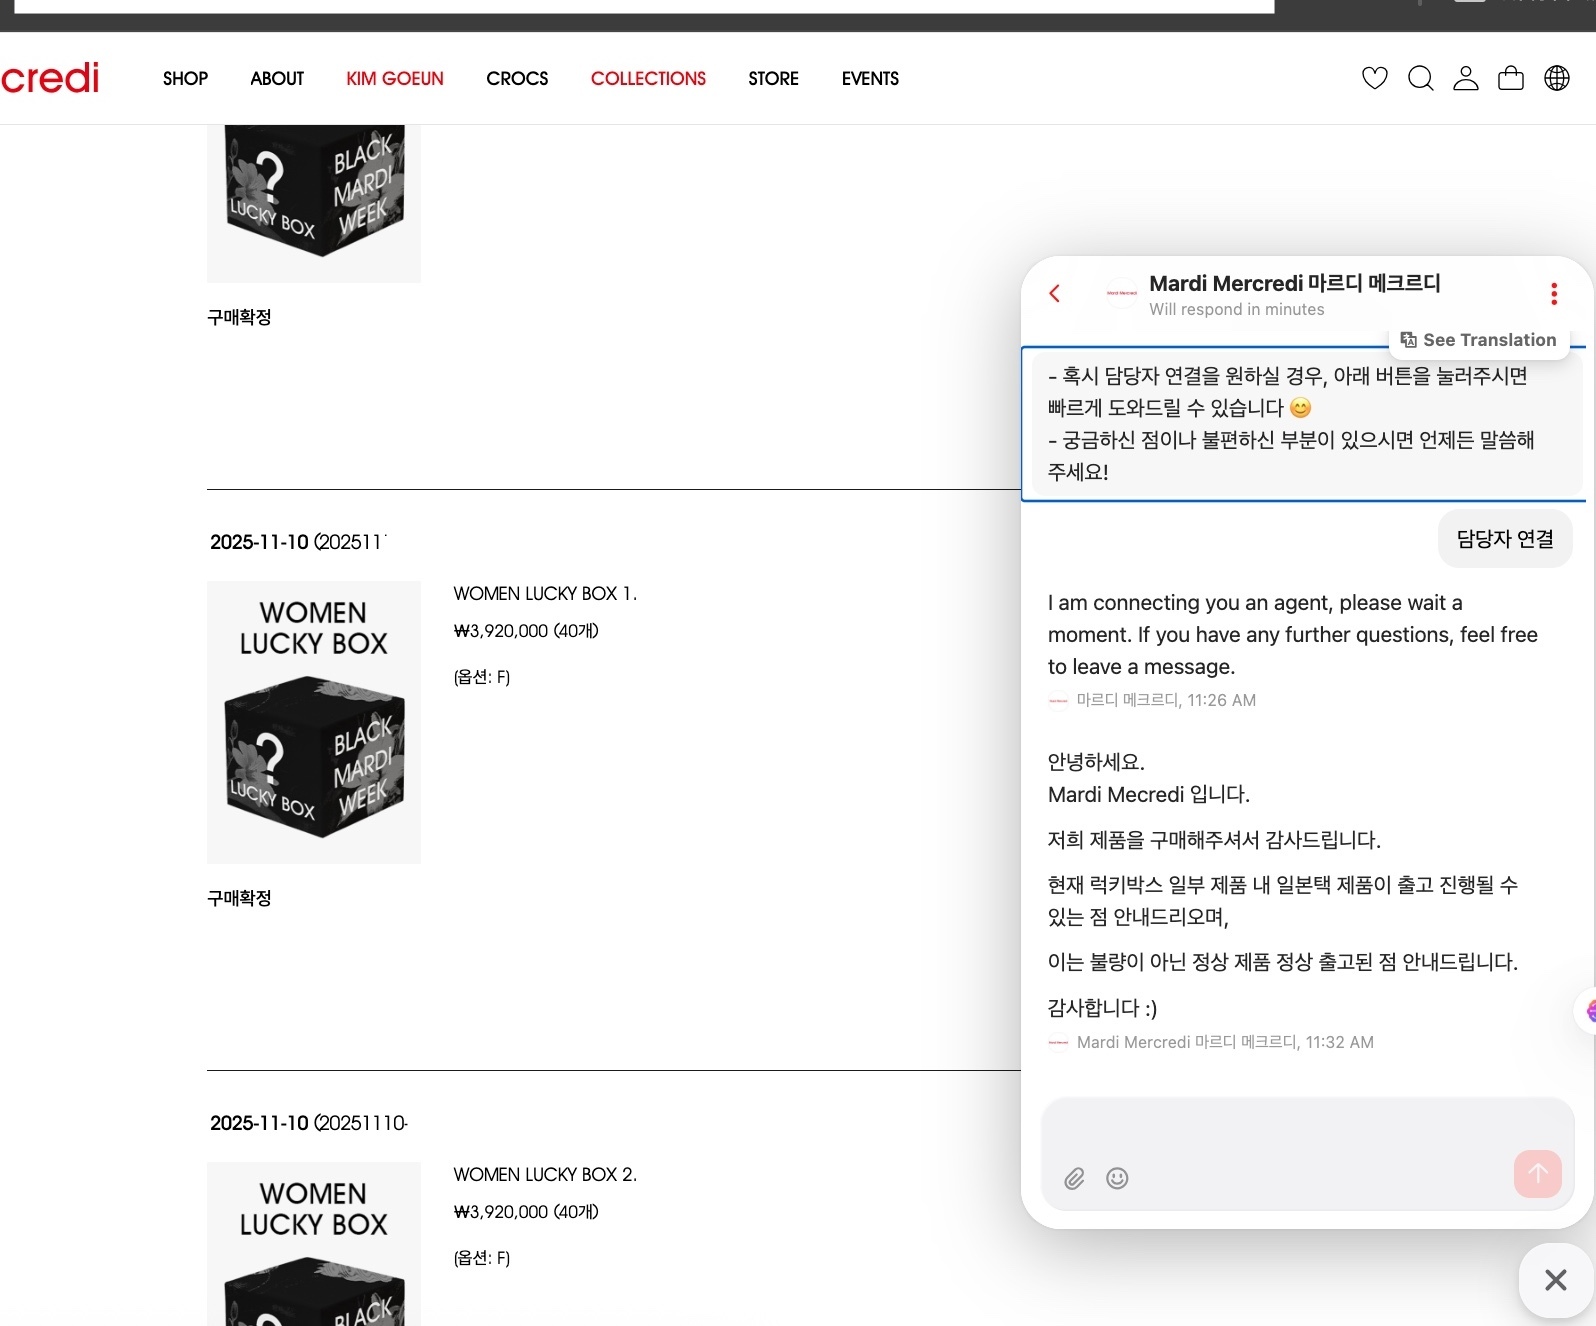This screenshot has height=1326, width=1596.
Task: Open the CROCS menu item
Action: (517, 78)
